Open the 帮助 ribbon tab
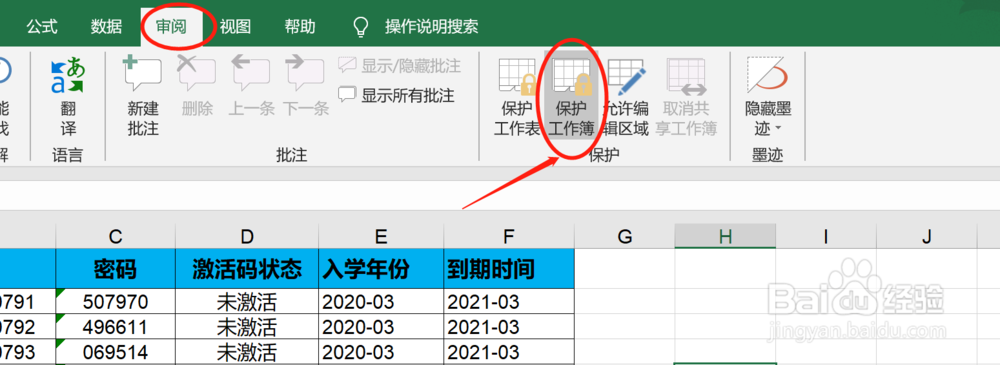Image resolution: width=1000 pixels, height=365 pixels. (x=300, y=27)
